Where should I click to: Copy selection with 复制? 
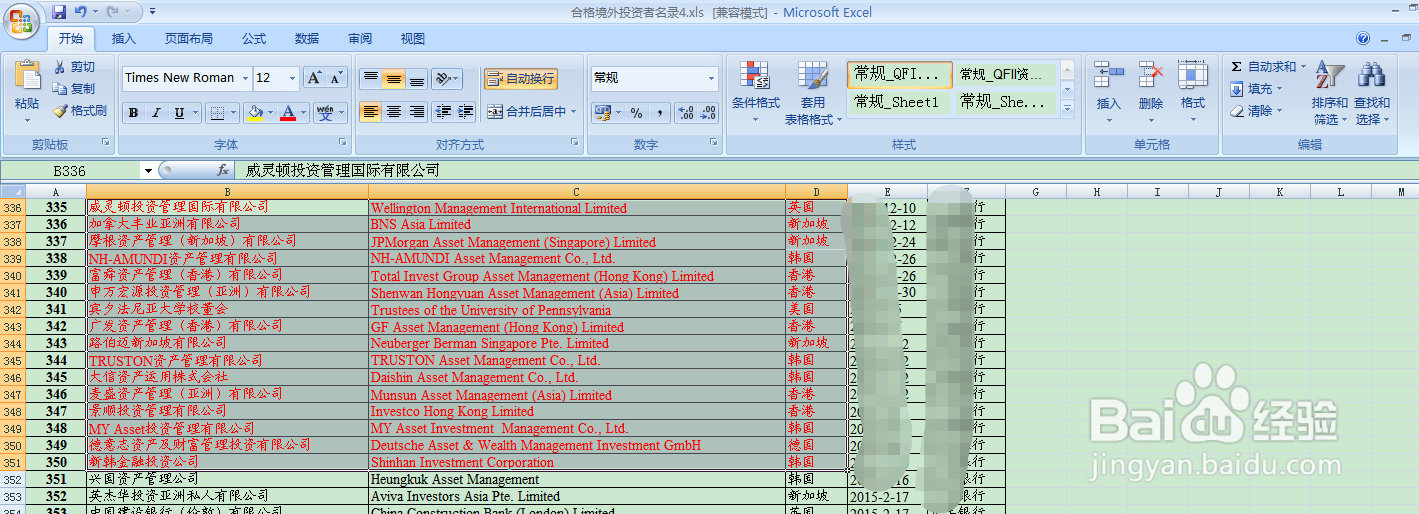tap(74, 89)
